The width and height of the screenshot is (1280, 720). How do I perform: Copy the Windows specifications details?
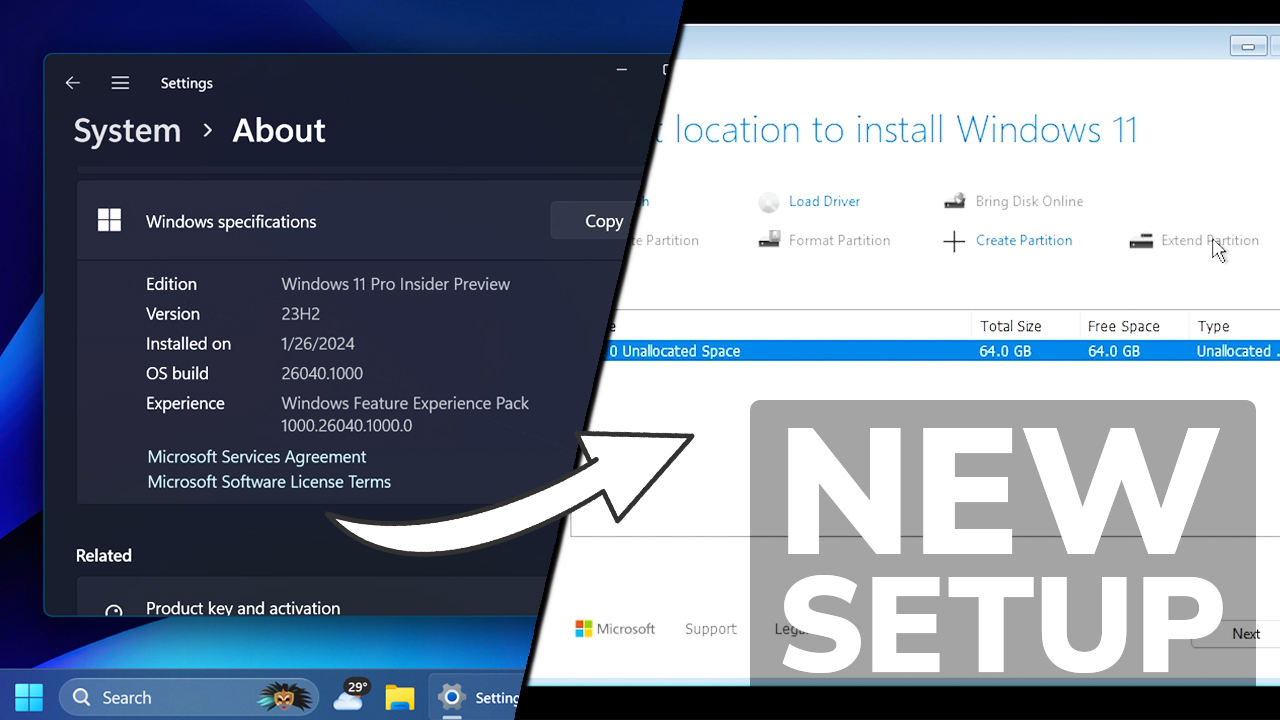point(603,220)
